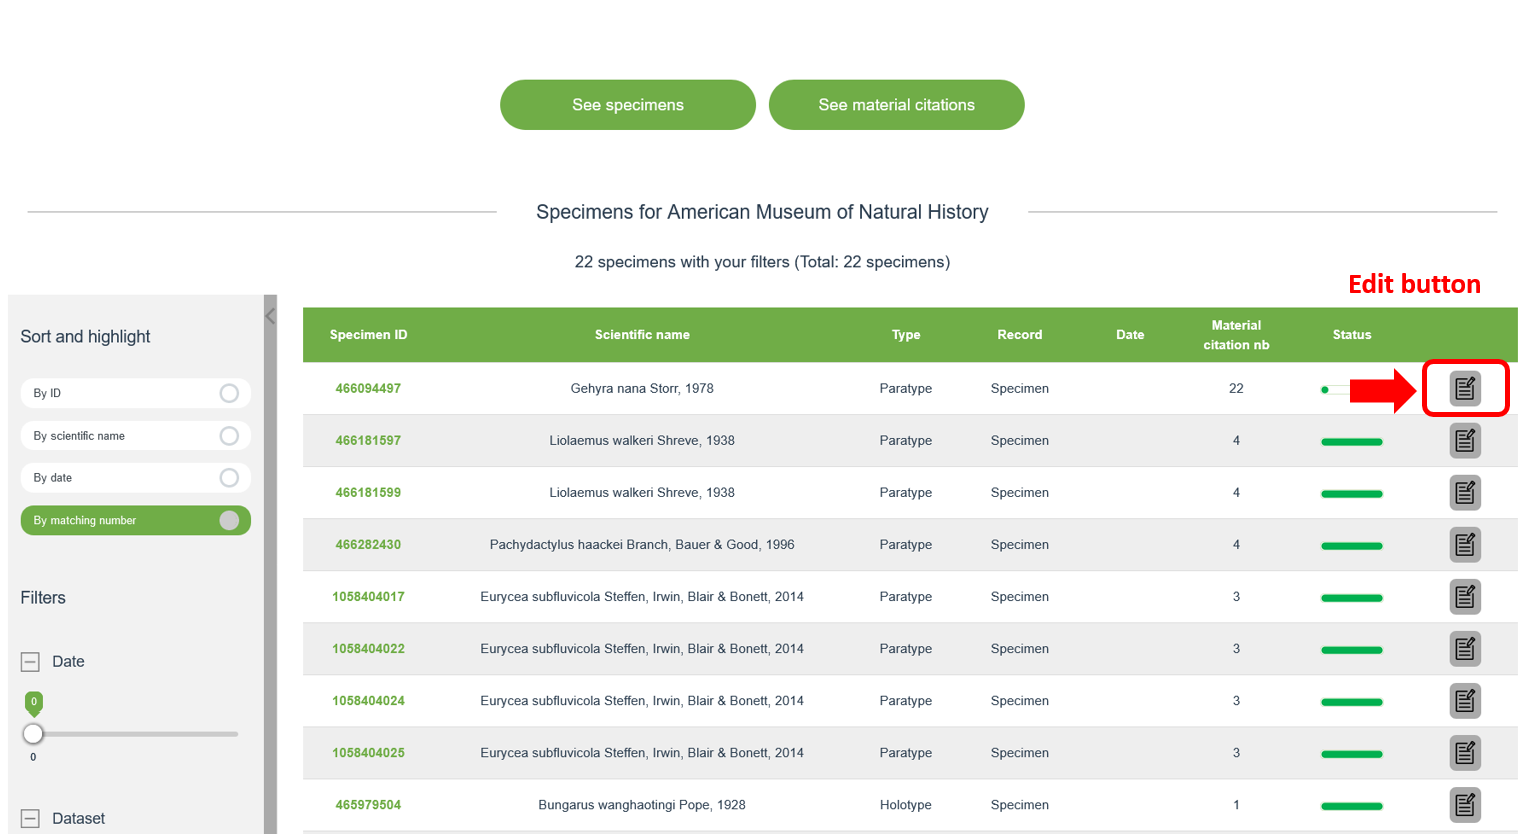The width and height of the screenshot is (1526, 840).
Task: Click citation count 1 for Bungarus row
Action: pyautogui.click(x=1236, y=804)
